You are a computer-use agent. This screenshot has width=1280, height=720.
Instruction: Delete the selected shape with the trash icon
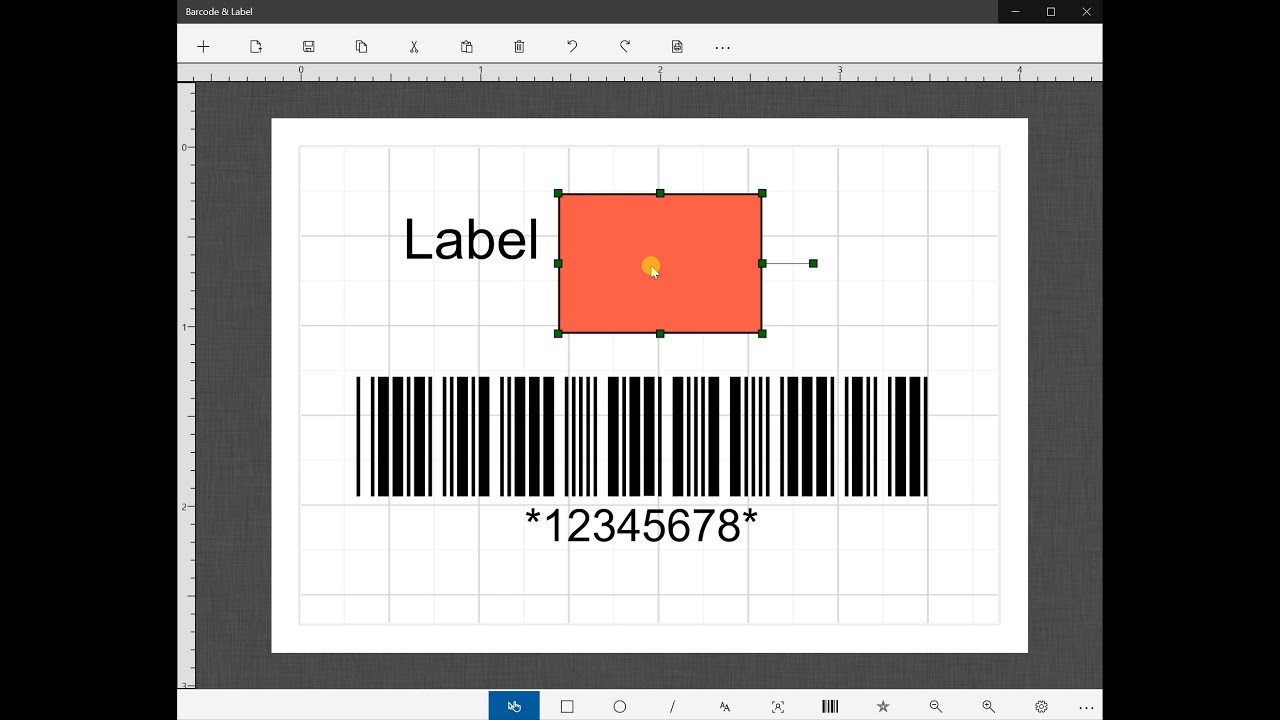click(x=519, y=47)
